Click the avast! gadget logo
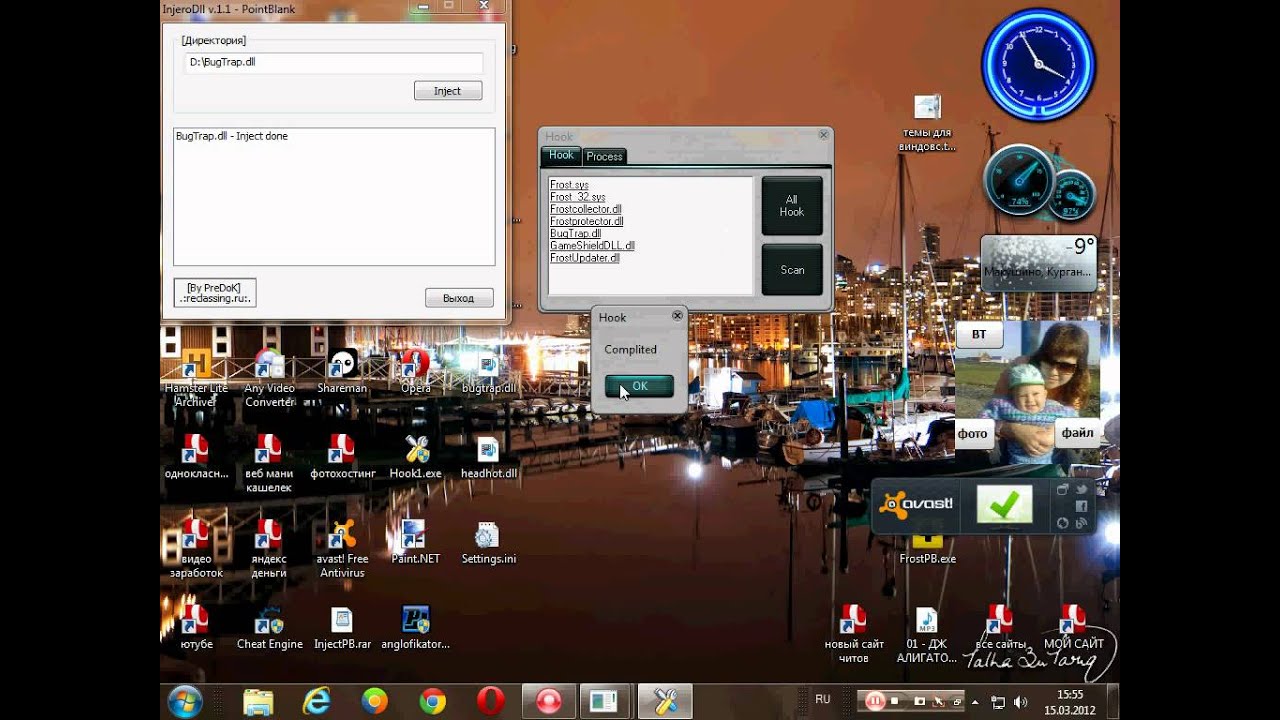This screenshot has height=720, width=1280. (916, 505)
